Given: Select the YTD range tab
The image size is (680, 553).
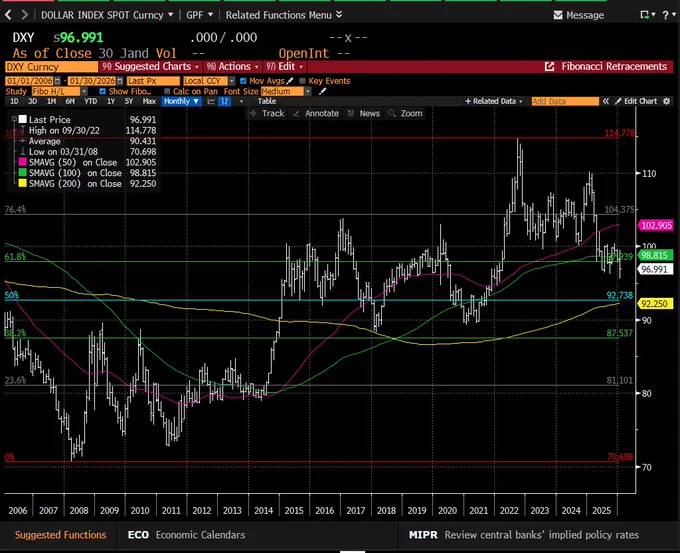Looking at the screenshot, I should point(91,101).
